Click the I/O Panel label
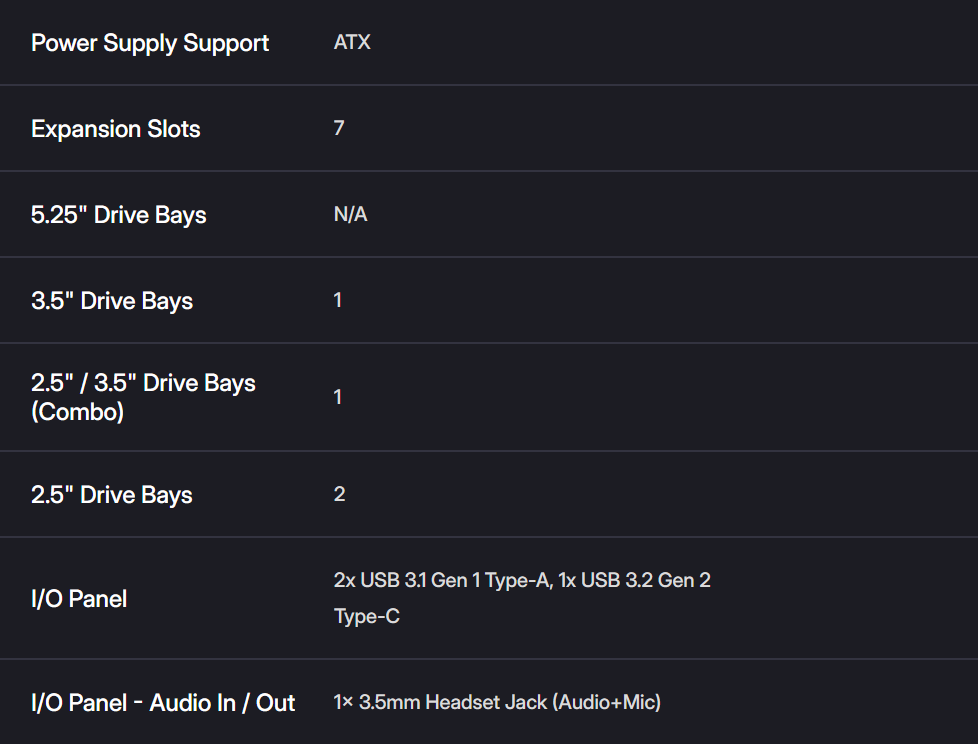The image size is (978, 744). (79, 599)
